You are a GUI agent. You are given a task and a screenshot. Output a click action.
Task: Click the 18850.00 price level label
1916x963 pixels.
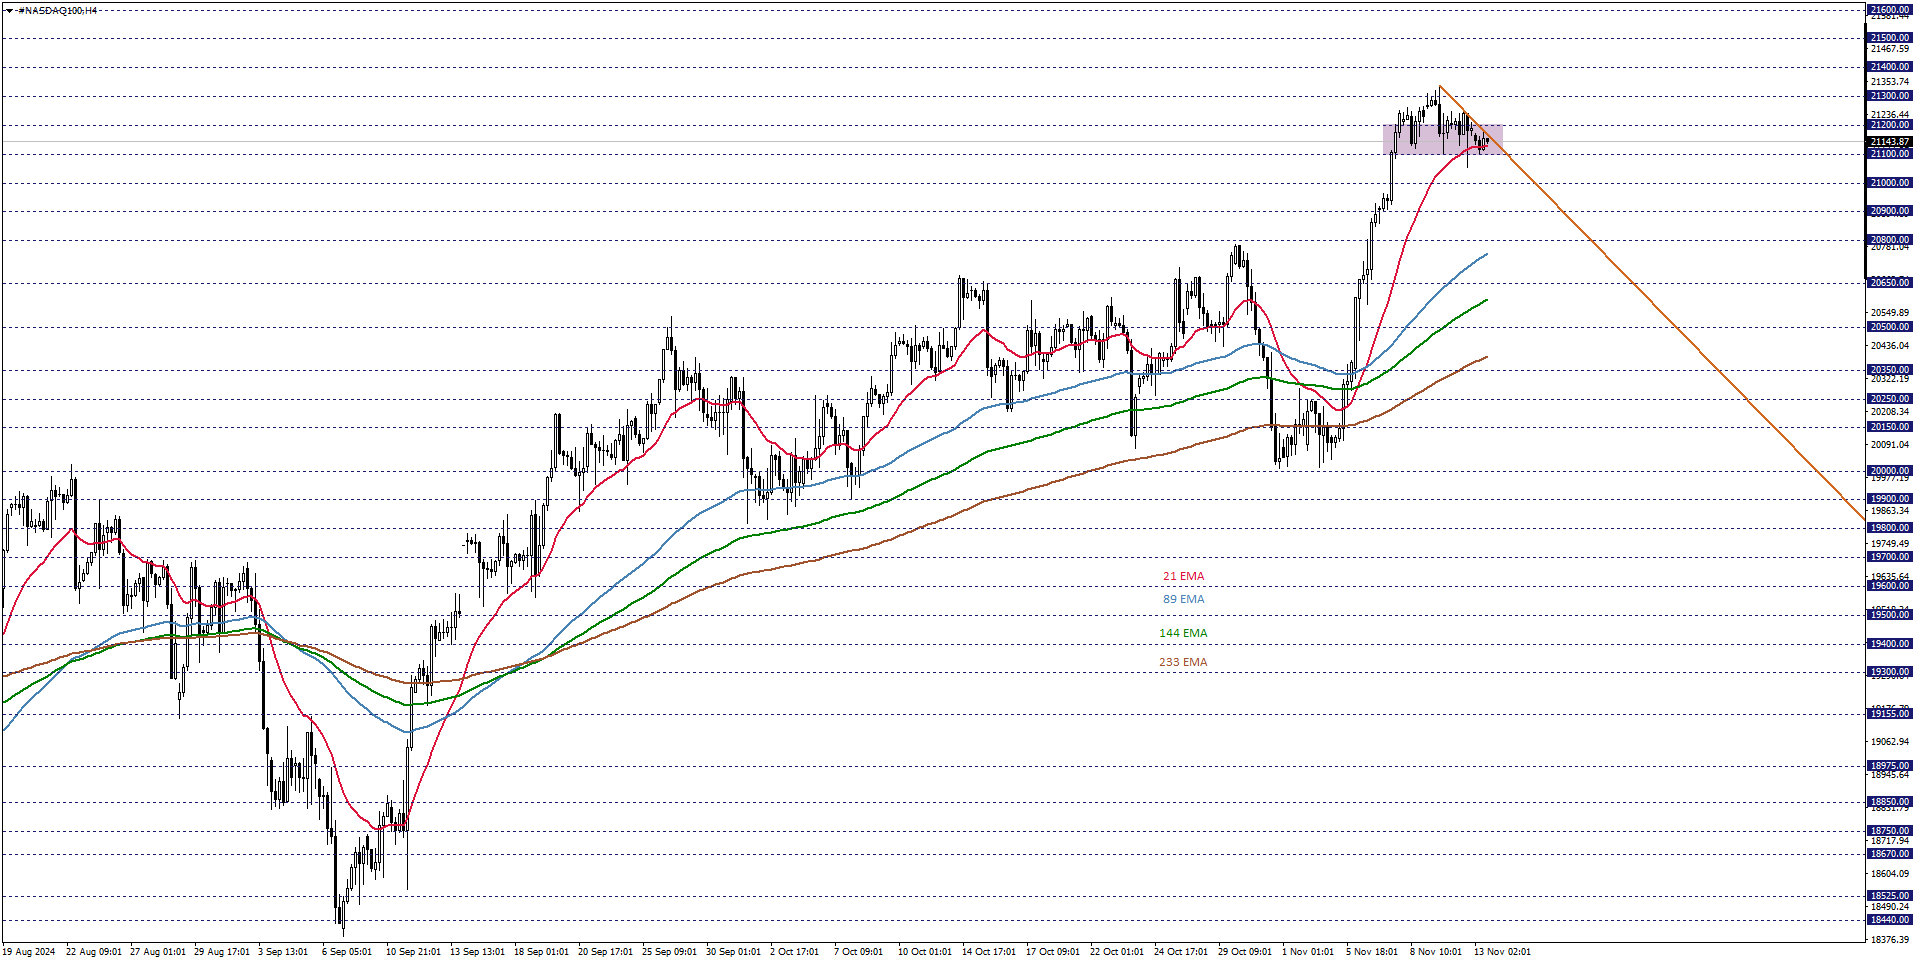[x=1890, y=802]
